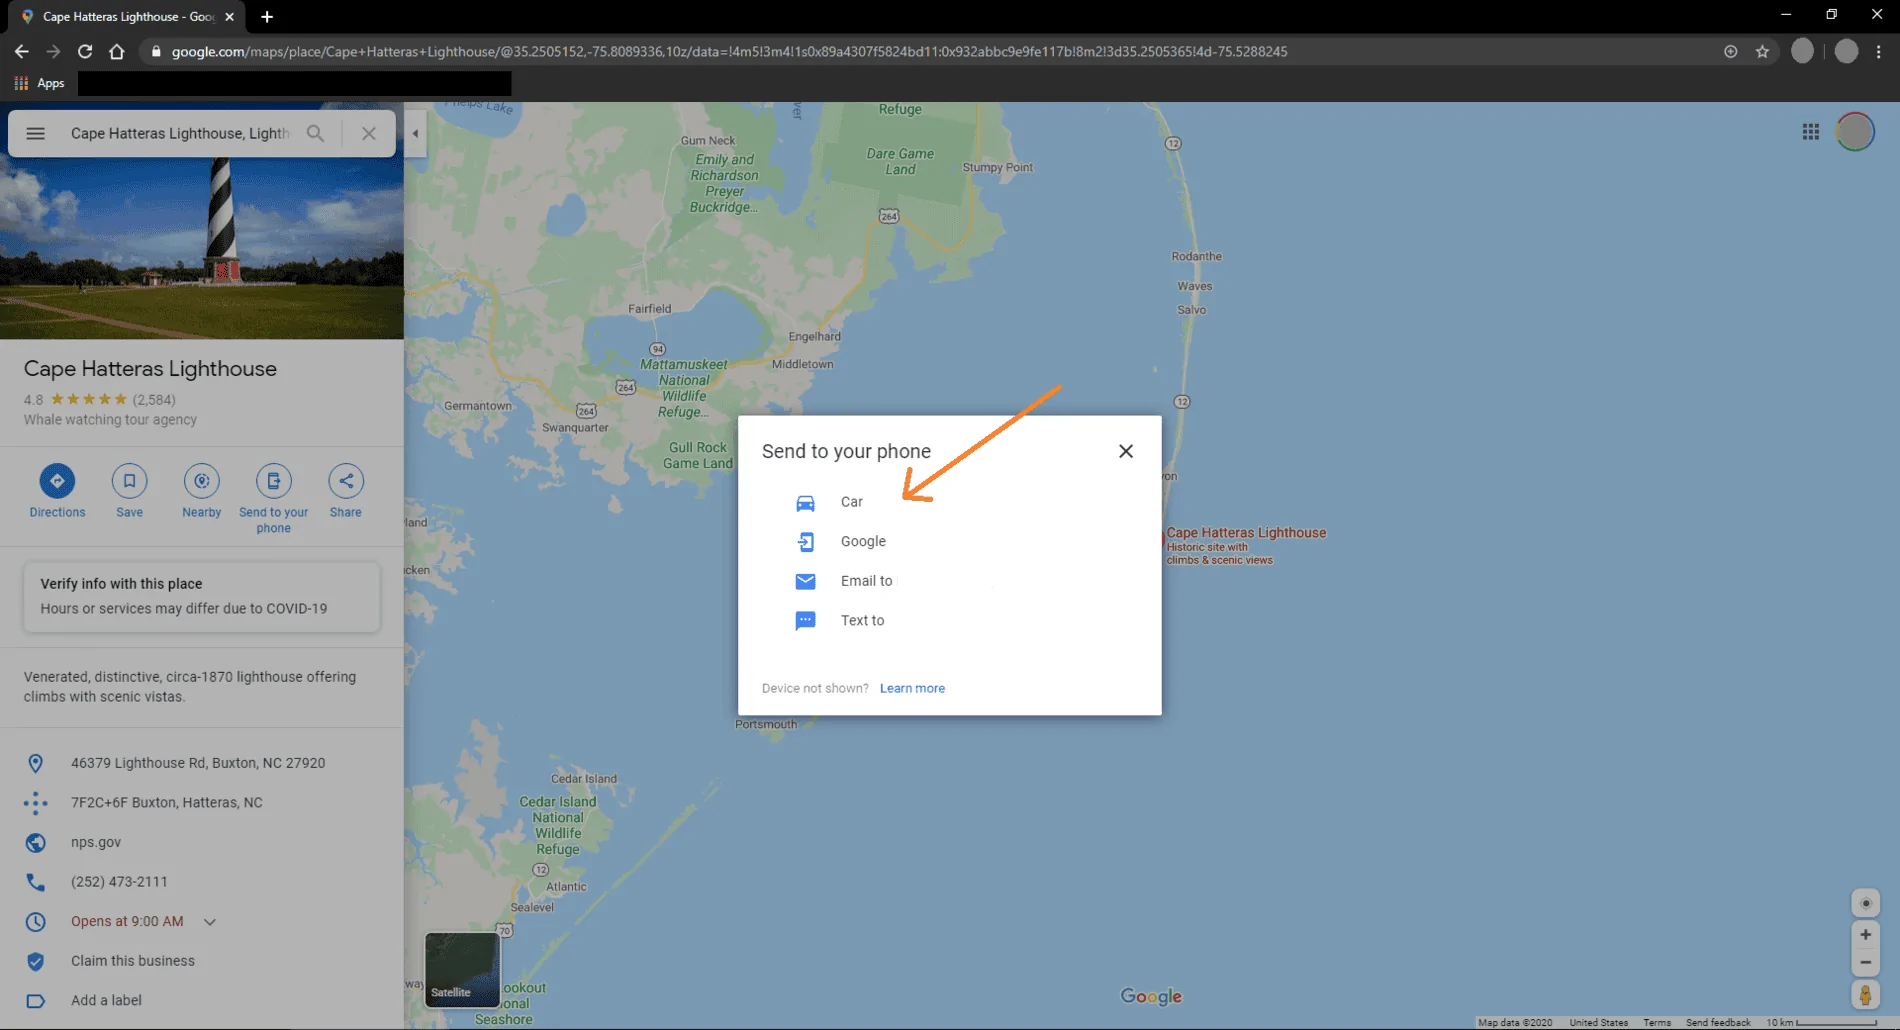This screenshot has height=1030, width=1900.
Task: Click the Cape Hatteras Lighthouse map label
Action: pyautogui.click(x=1246, y=533)
